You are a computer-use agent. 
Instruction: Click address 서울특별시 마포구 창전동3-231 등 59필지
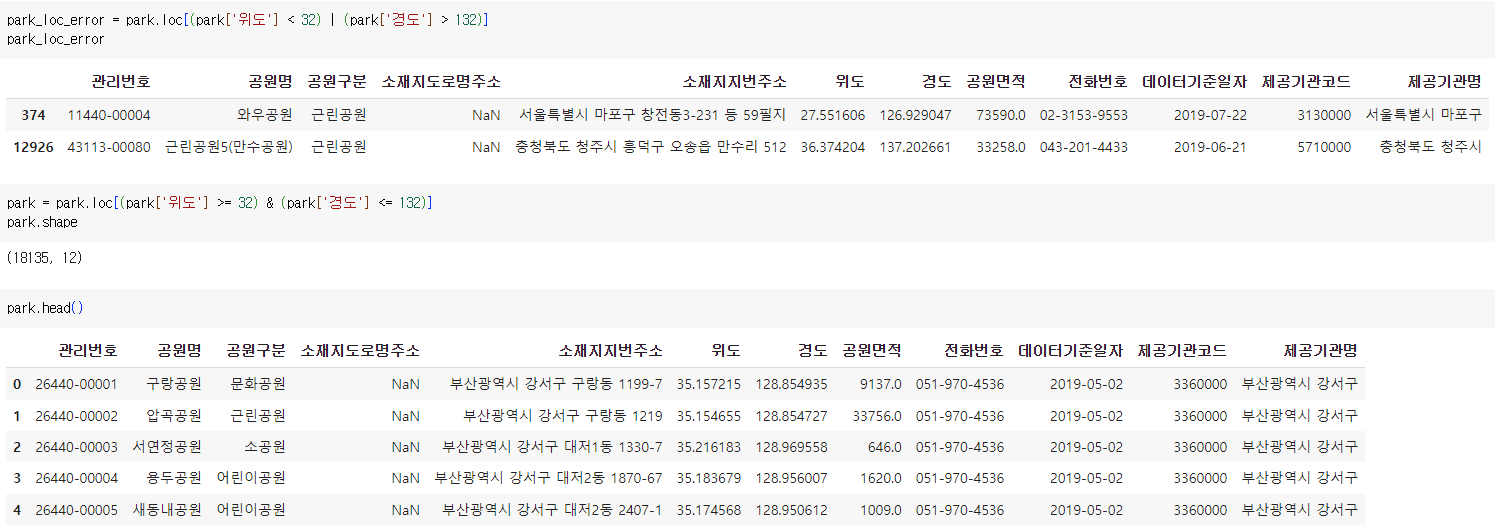click(652, 115)
